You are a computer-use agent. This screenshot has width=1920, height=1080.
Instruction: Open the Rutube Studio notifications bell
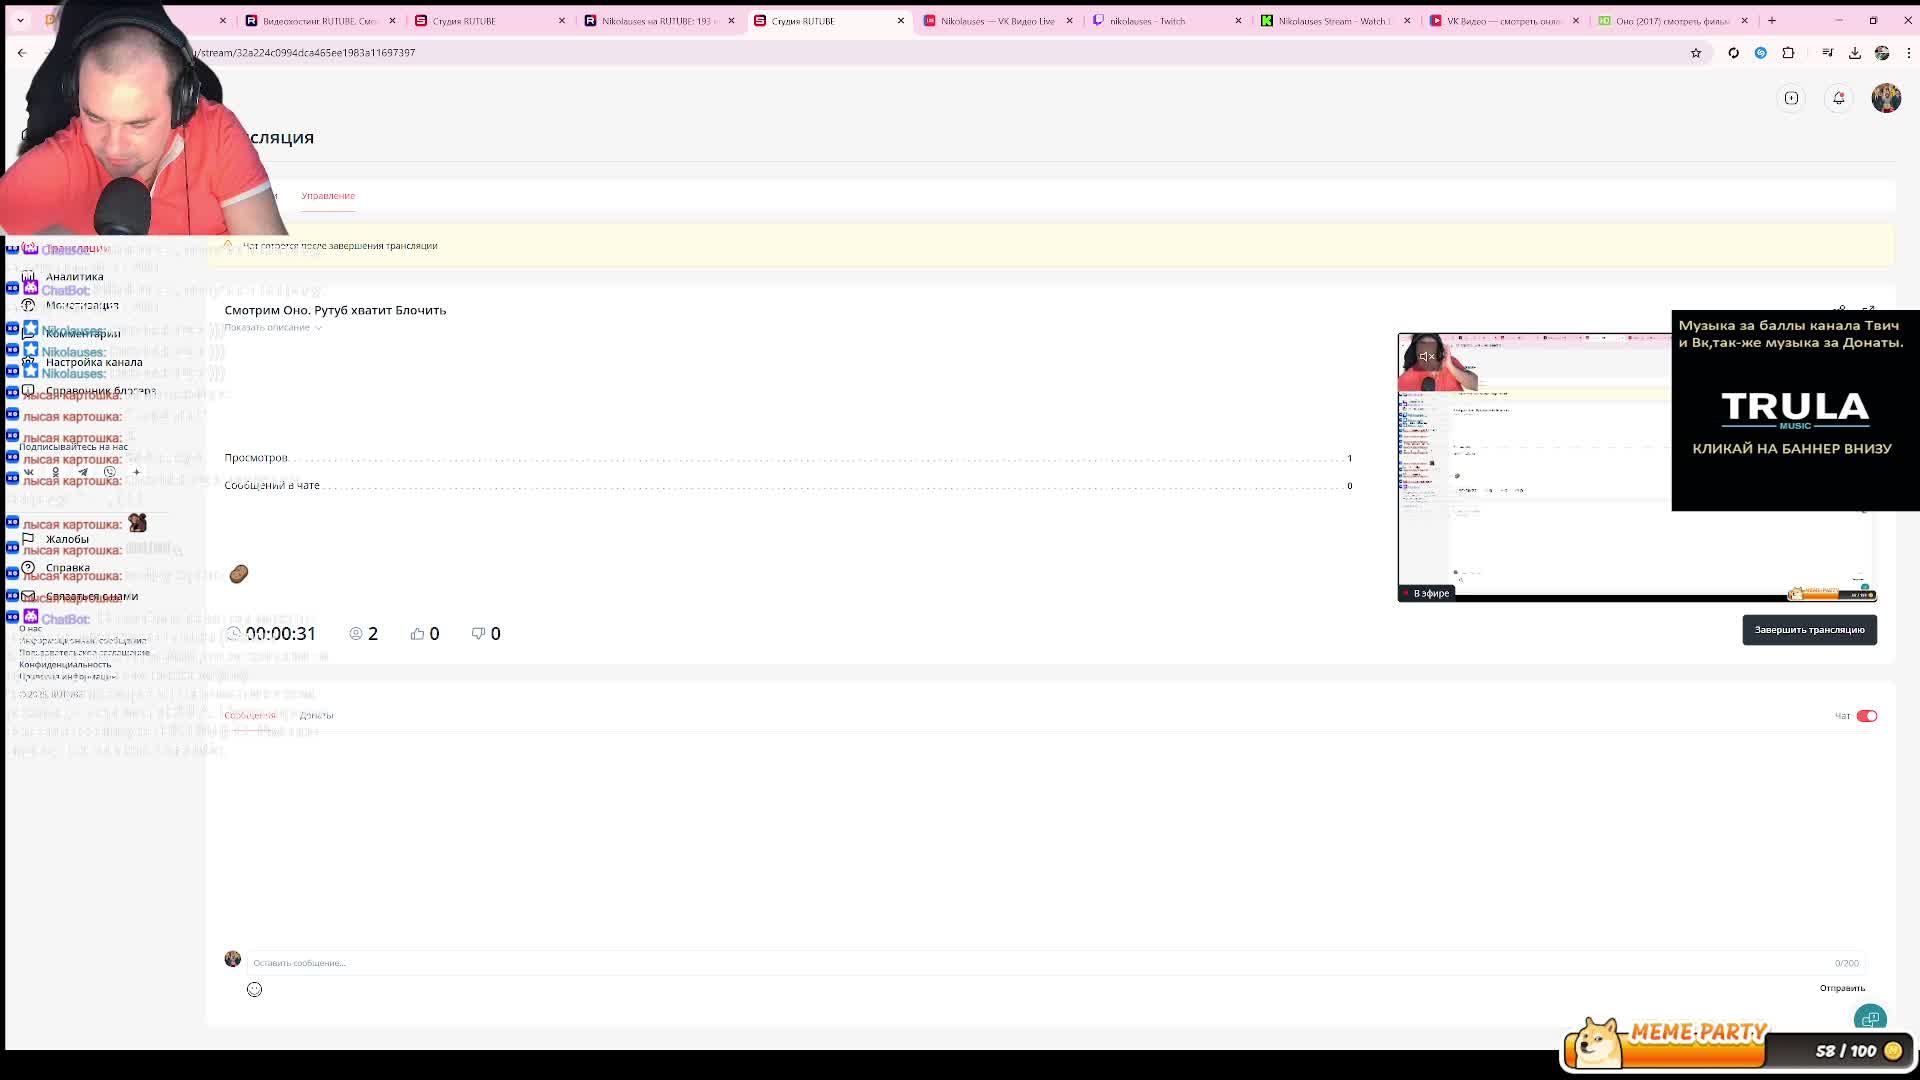1838,98
